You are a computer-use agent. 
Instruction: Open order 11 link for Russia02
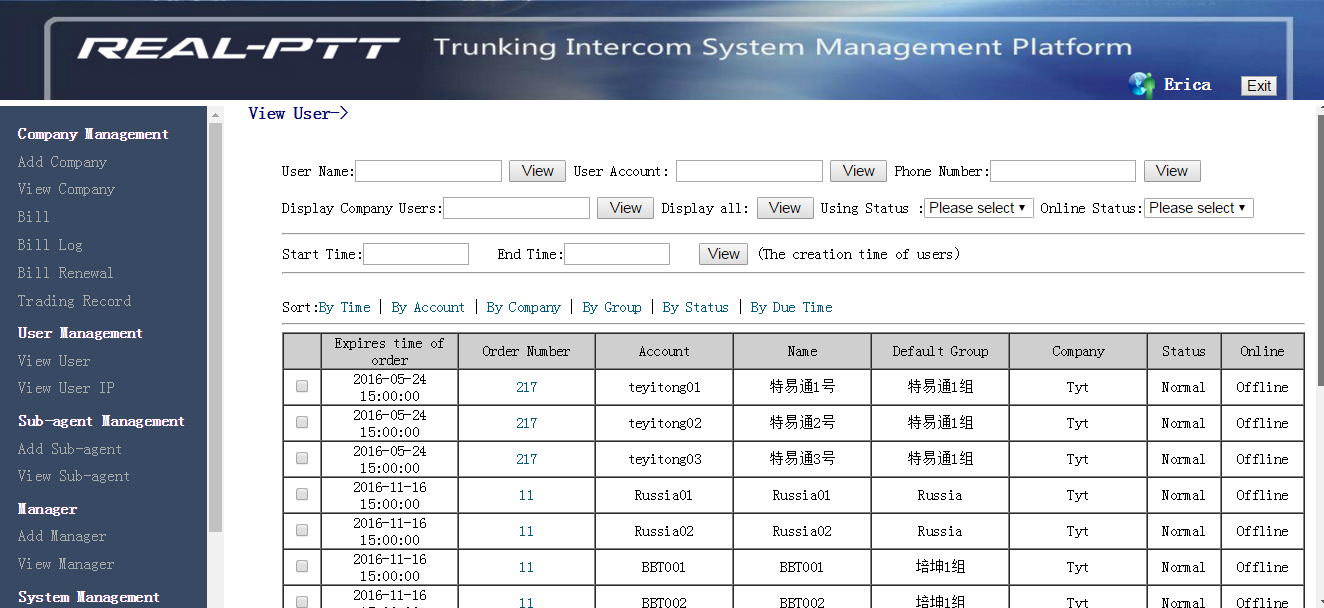tap(526, 531)
